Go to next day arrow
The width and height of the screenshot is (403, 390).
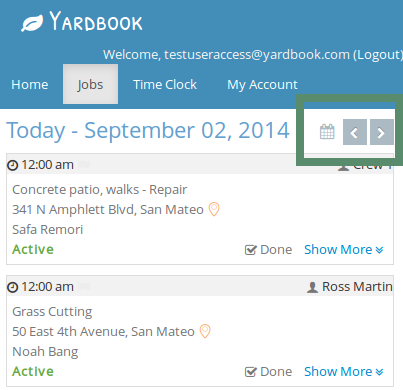(382, 132)
